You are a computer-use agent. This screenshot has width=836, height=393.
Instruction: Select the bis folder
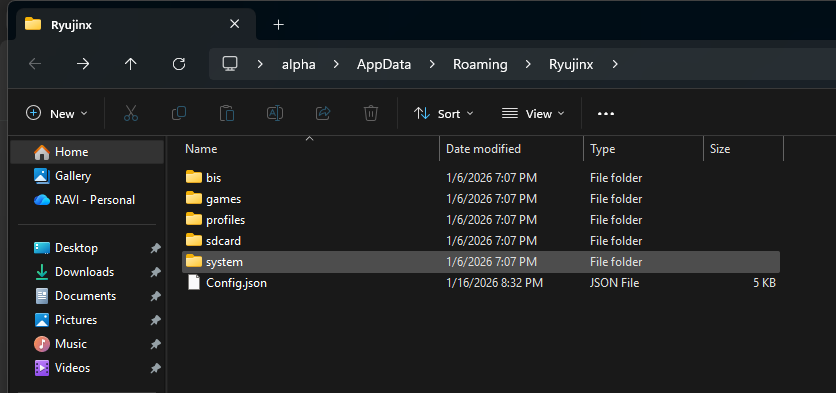[480, 178]
